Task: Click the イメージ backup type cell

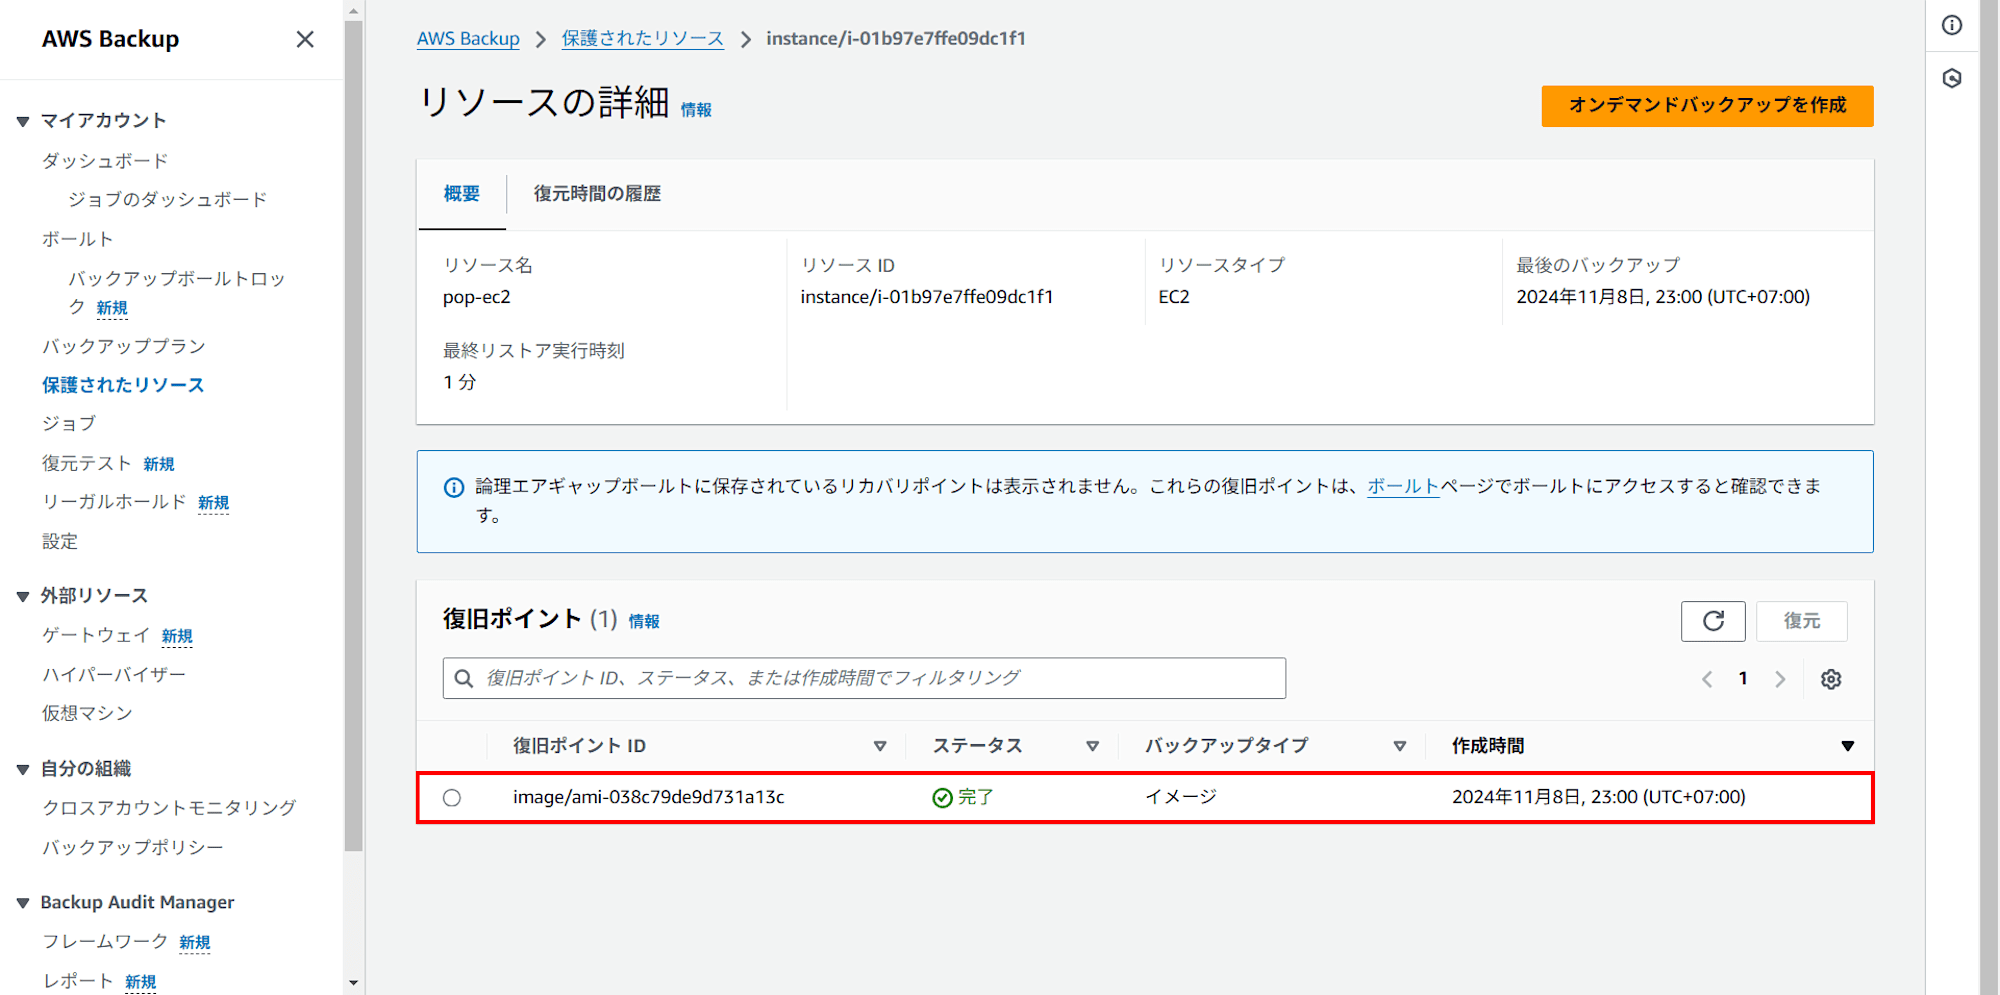Action: pos(1181,797)
